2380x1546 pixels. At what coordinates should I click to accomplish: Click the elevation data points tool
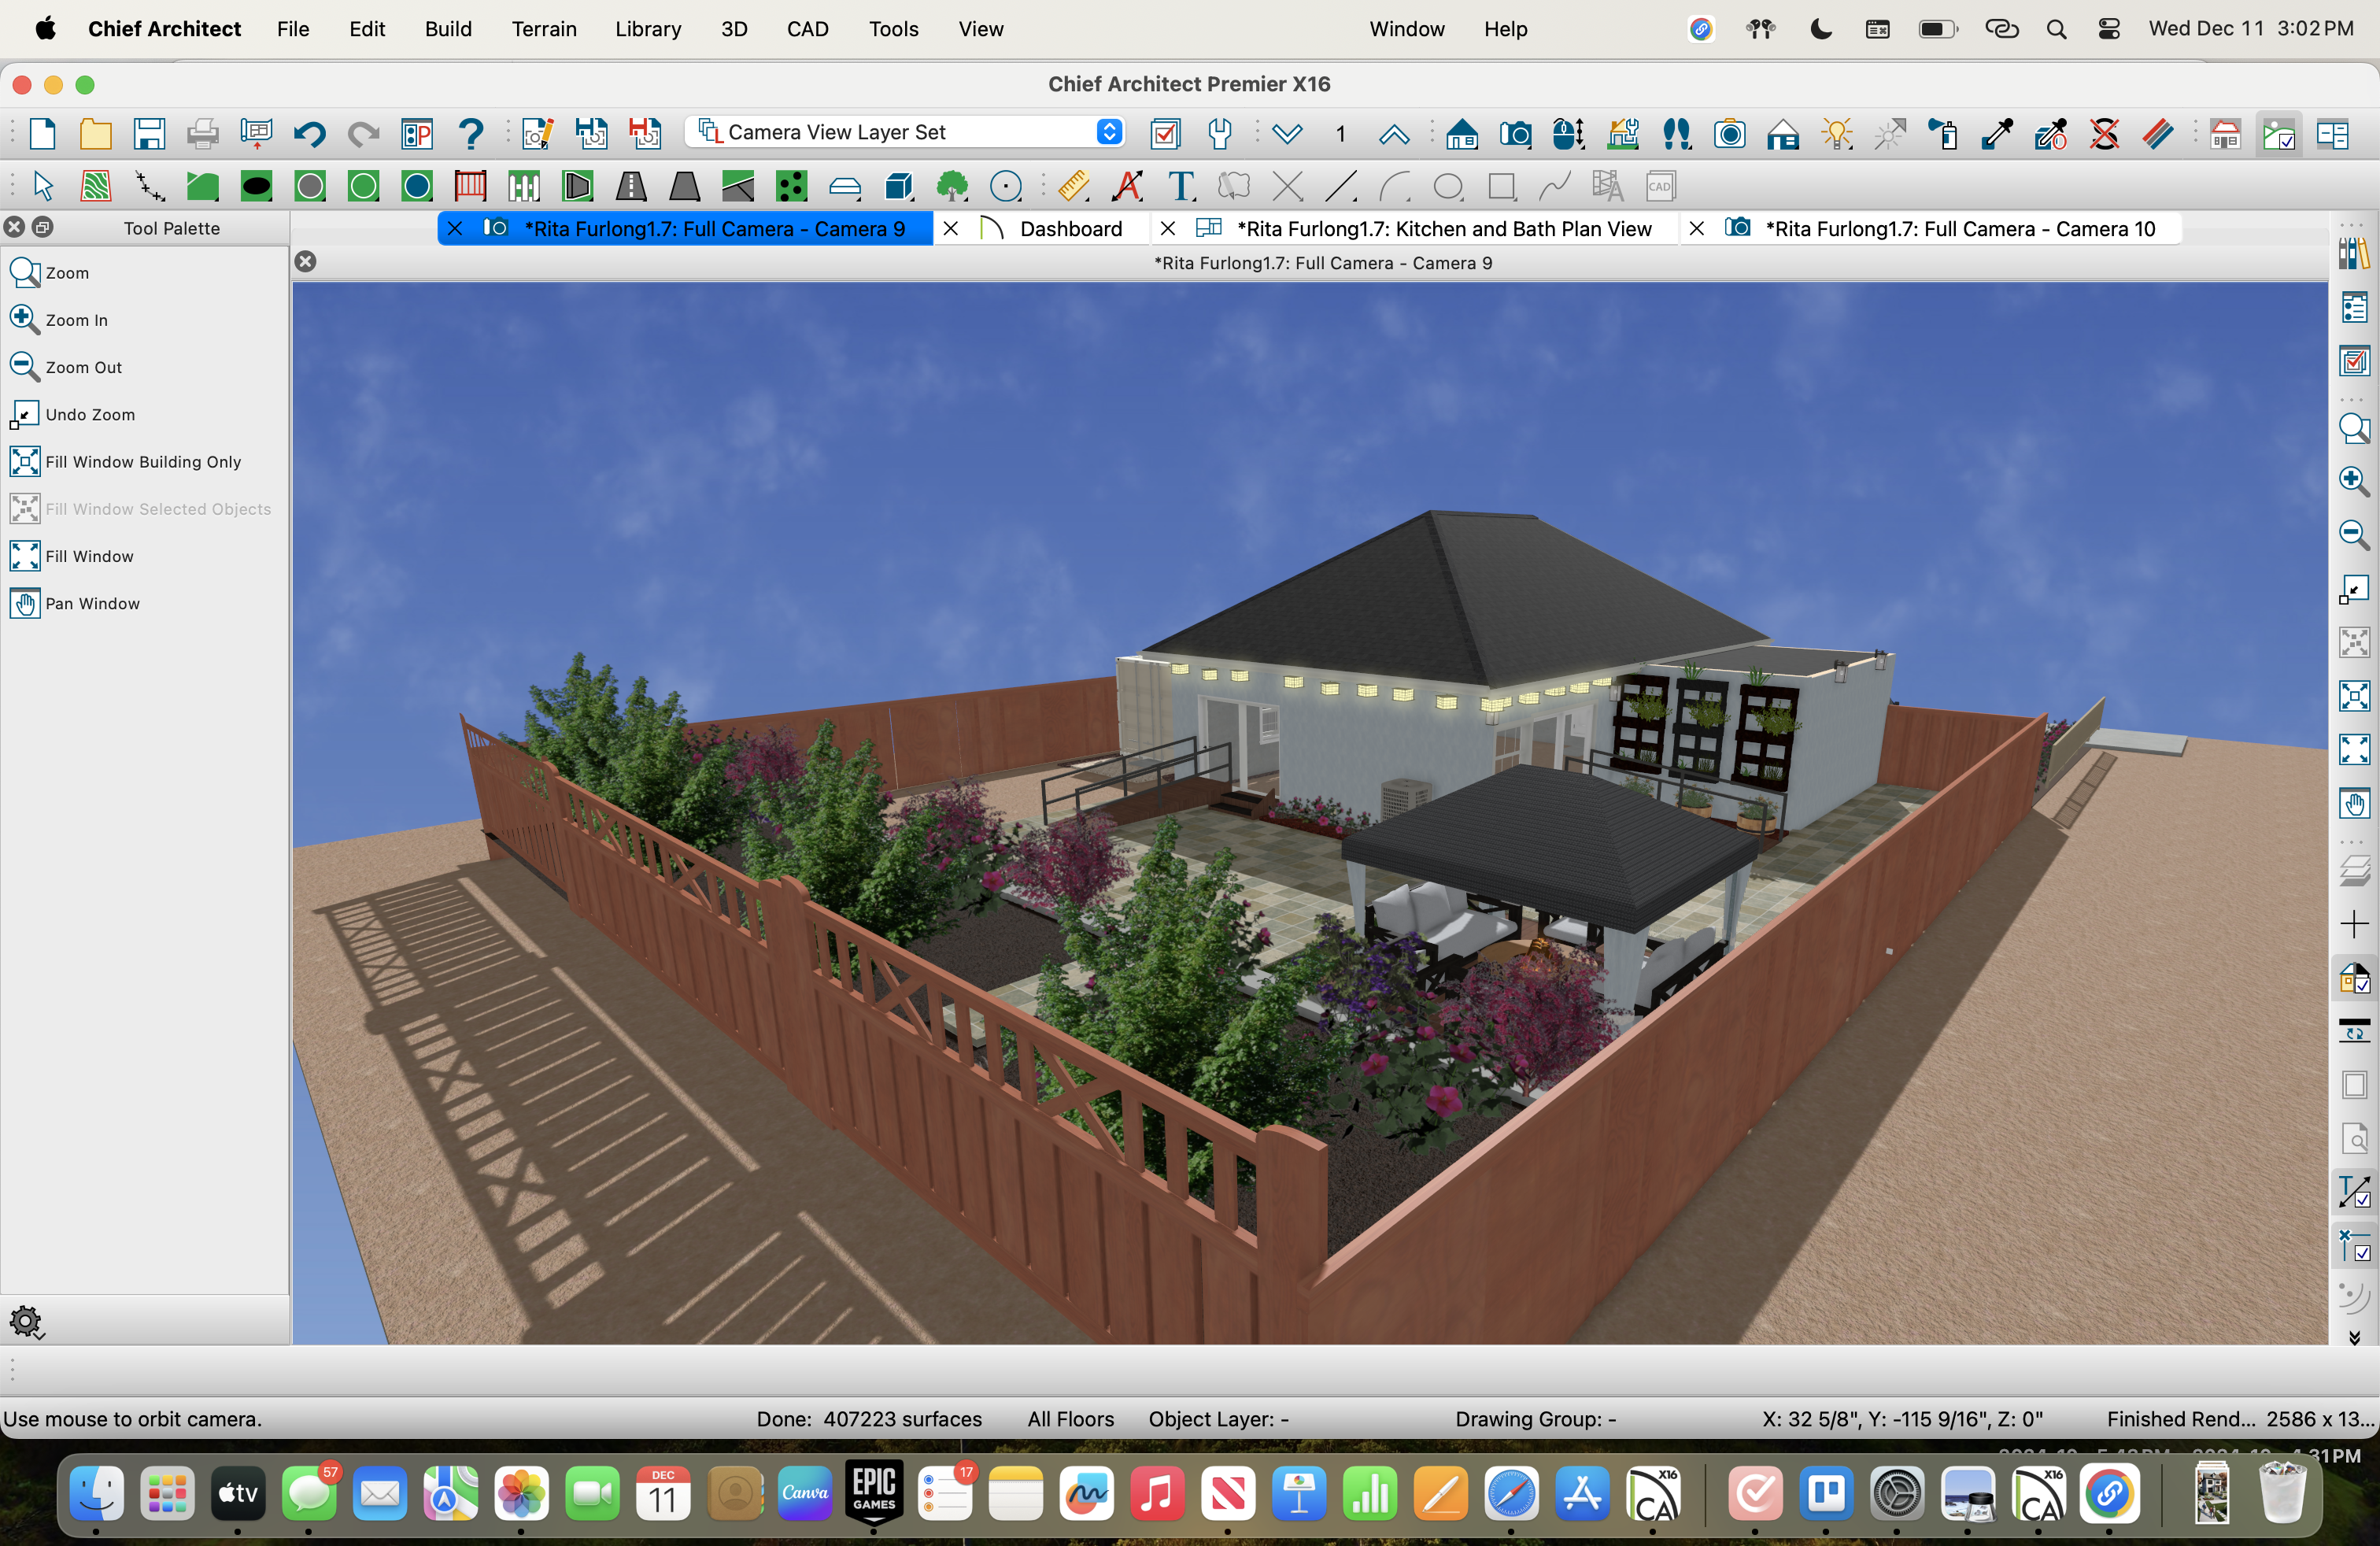coord(150,186)
